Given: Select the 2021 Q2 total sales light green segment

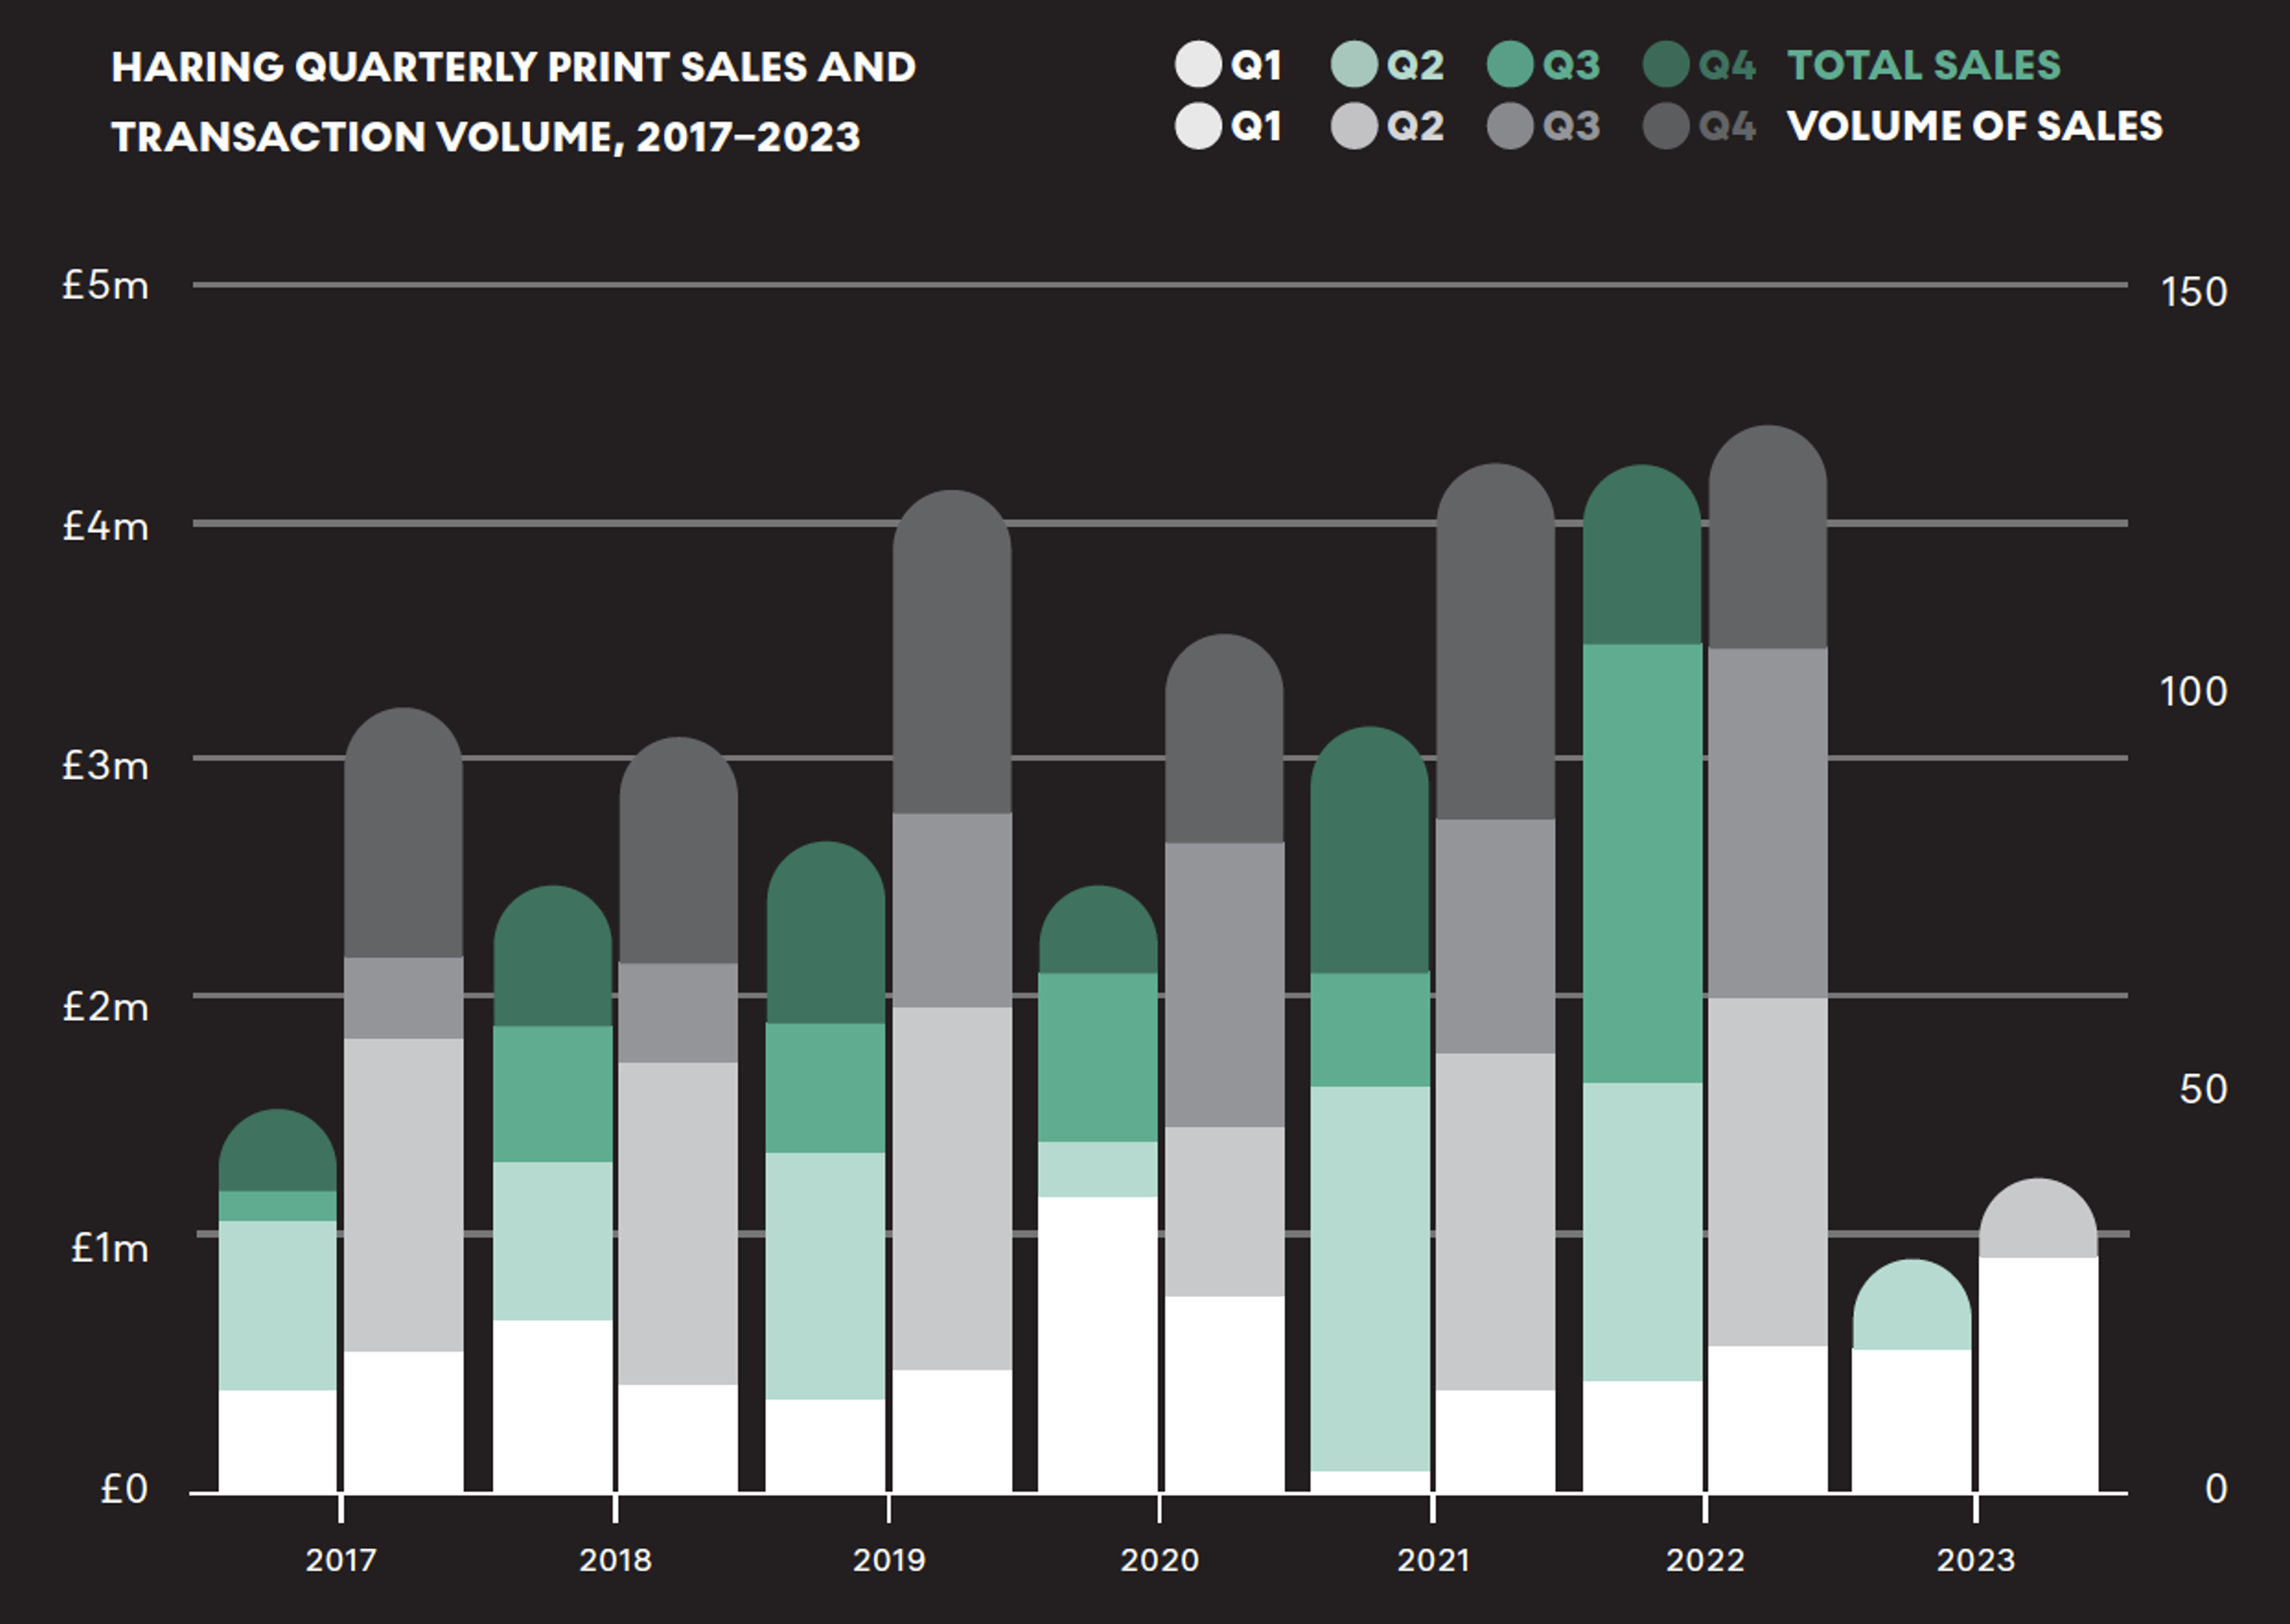Looking at the screenshot, I should click(x=1370, y=1279).
